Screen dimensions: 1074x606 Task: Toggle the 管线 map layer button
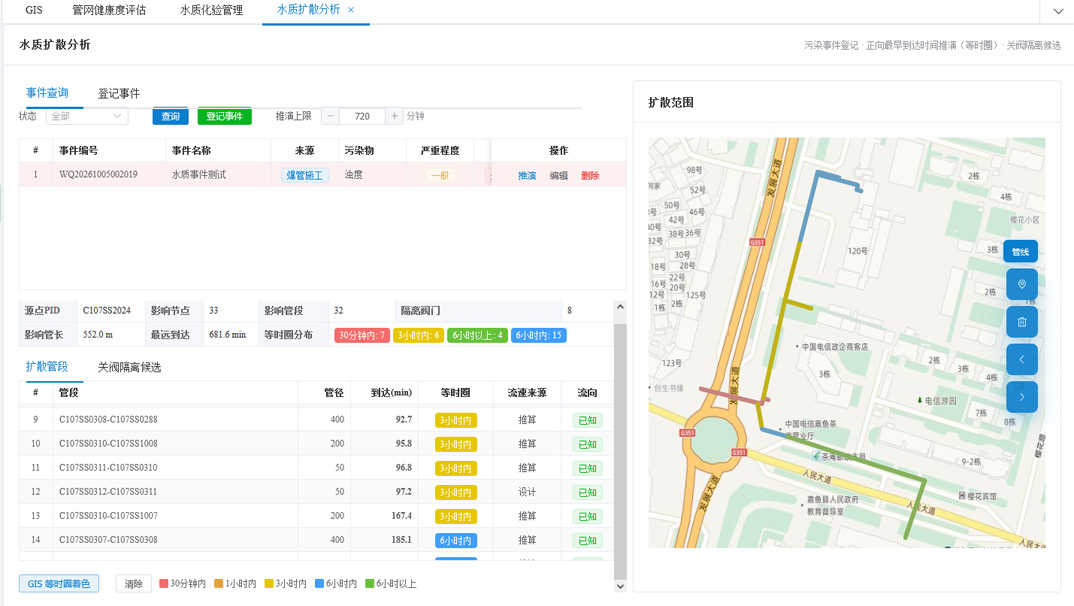coord(1021,251)
